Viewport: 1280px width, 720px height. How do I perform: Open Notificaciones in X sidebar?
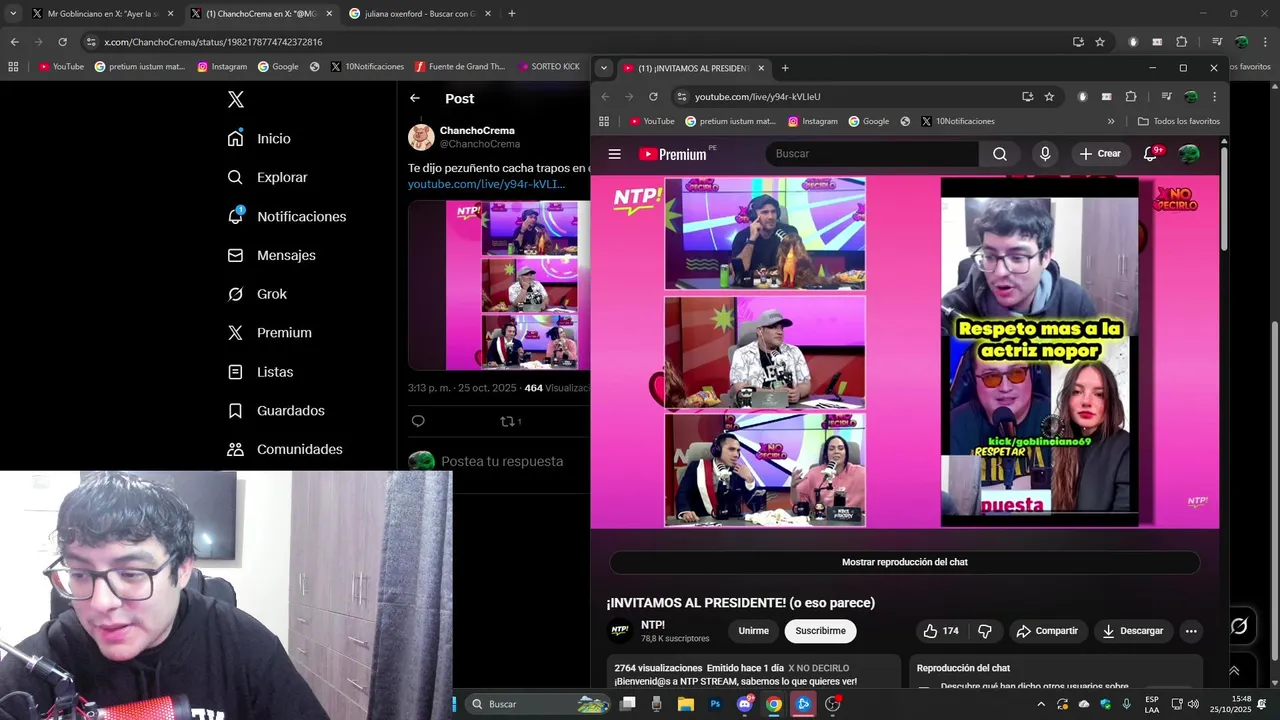[287, 216]
